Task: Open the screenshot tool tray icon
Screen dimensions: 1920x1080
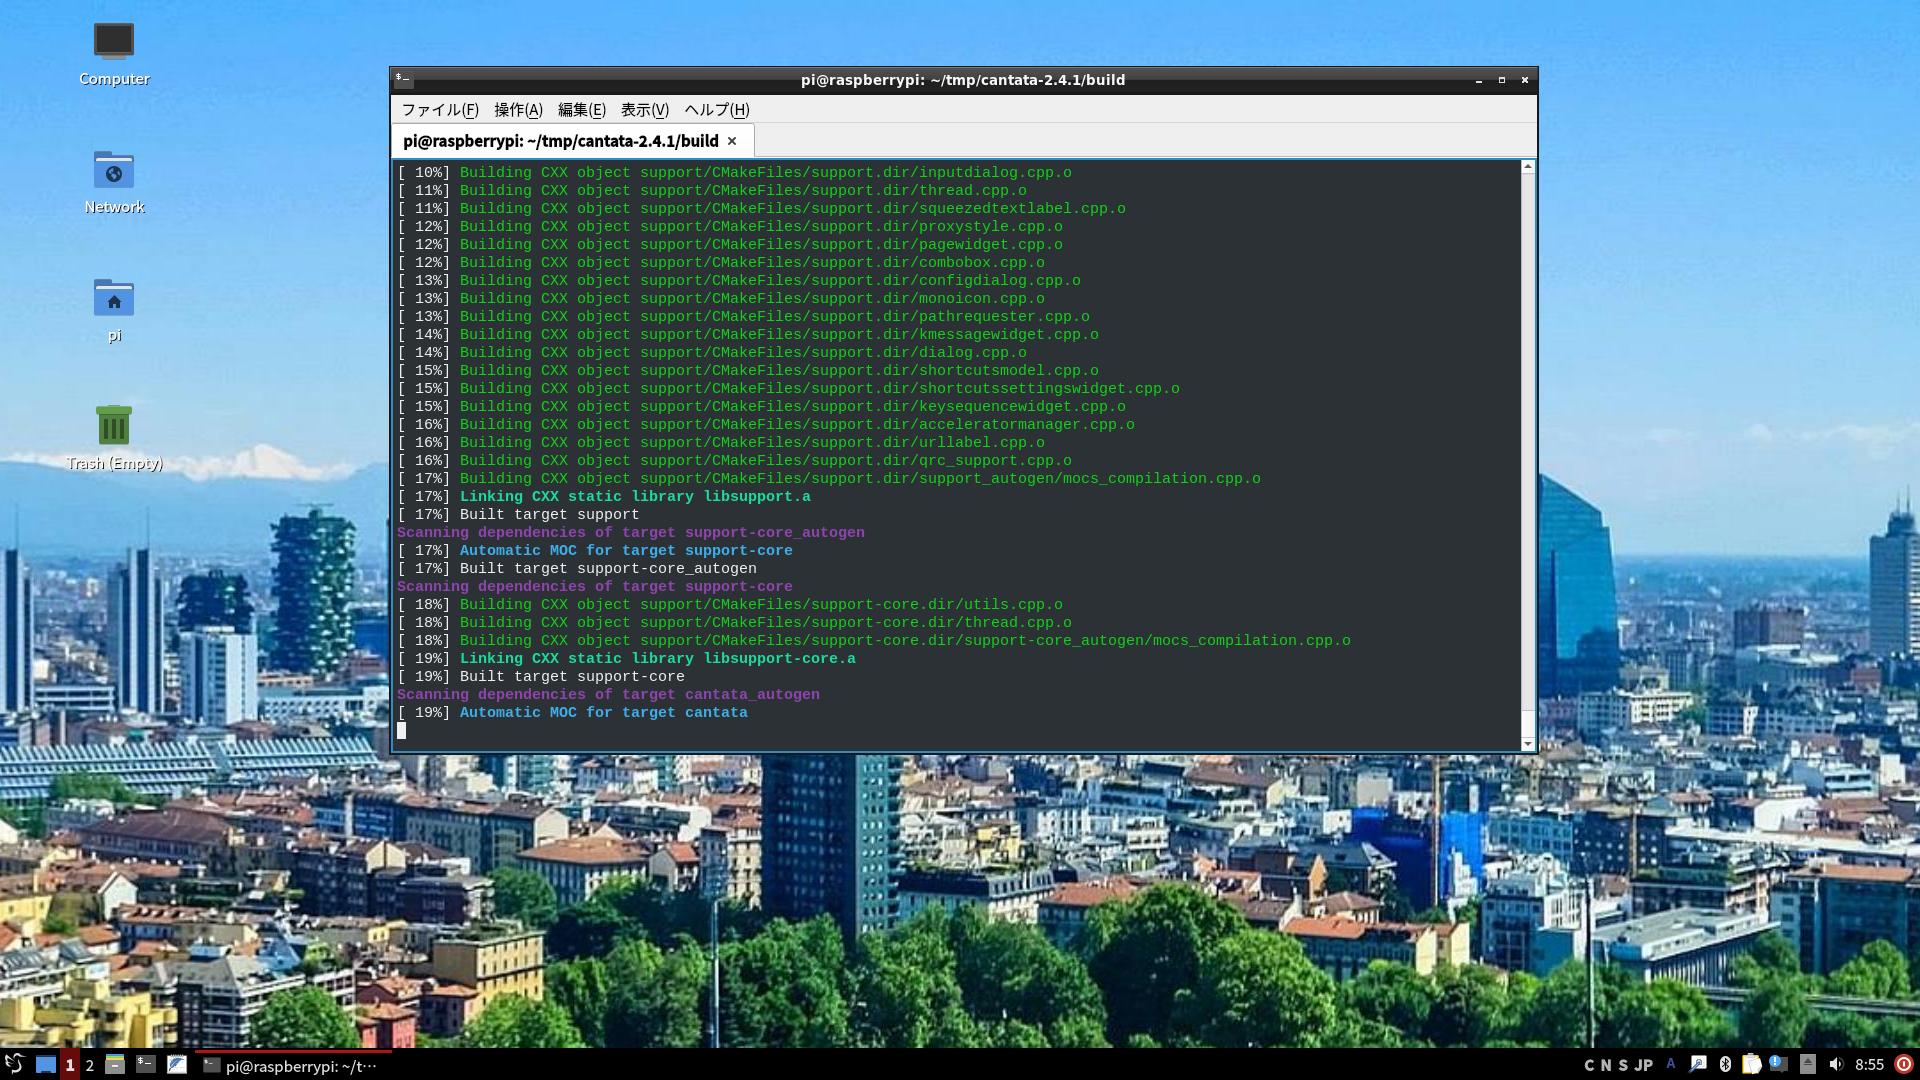Action: 1698,1063
